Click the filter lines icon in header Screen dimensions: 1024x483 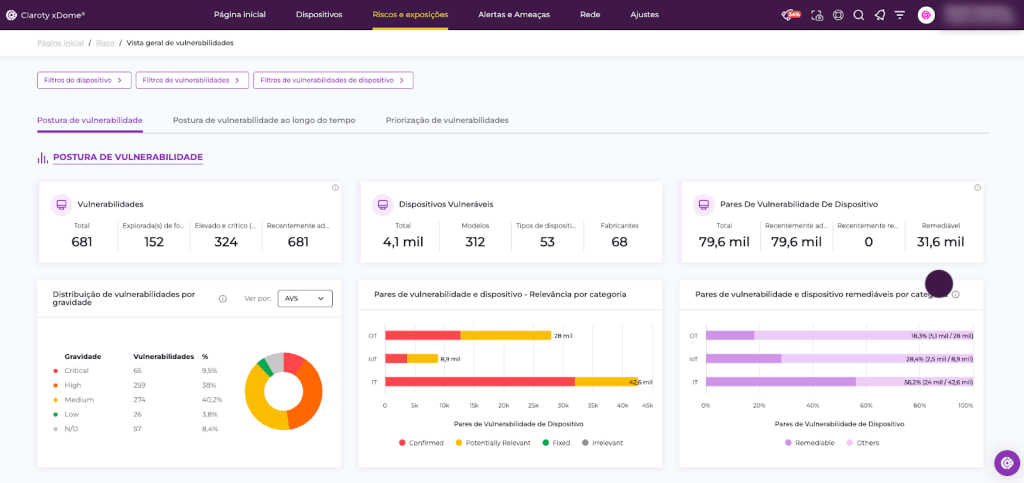click(x=899, y=15)
